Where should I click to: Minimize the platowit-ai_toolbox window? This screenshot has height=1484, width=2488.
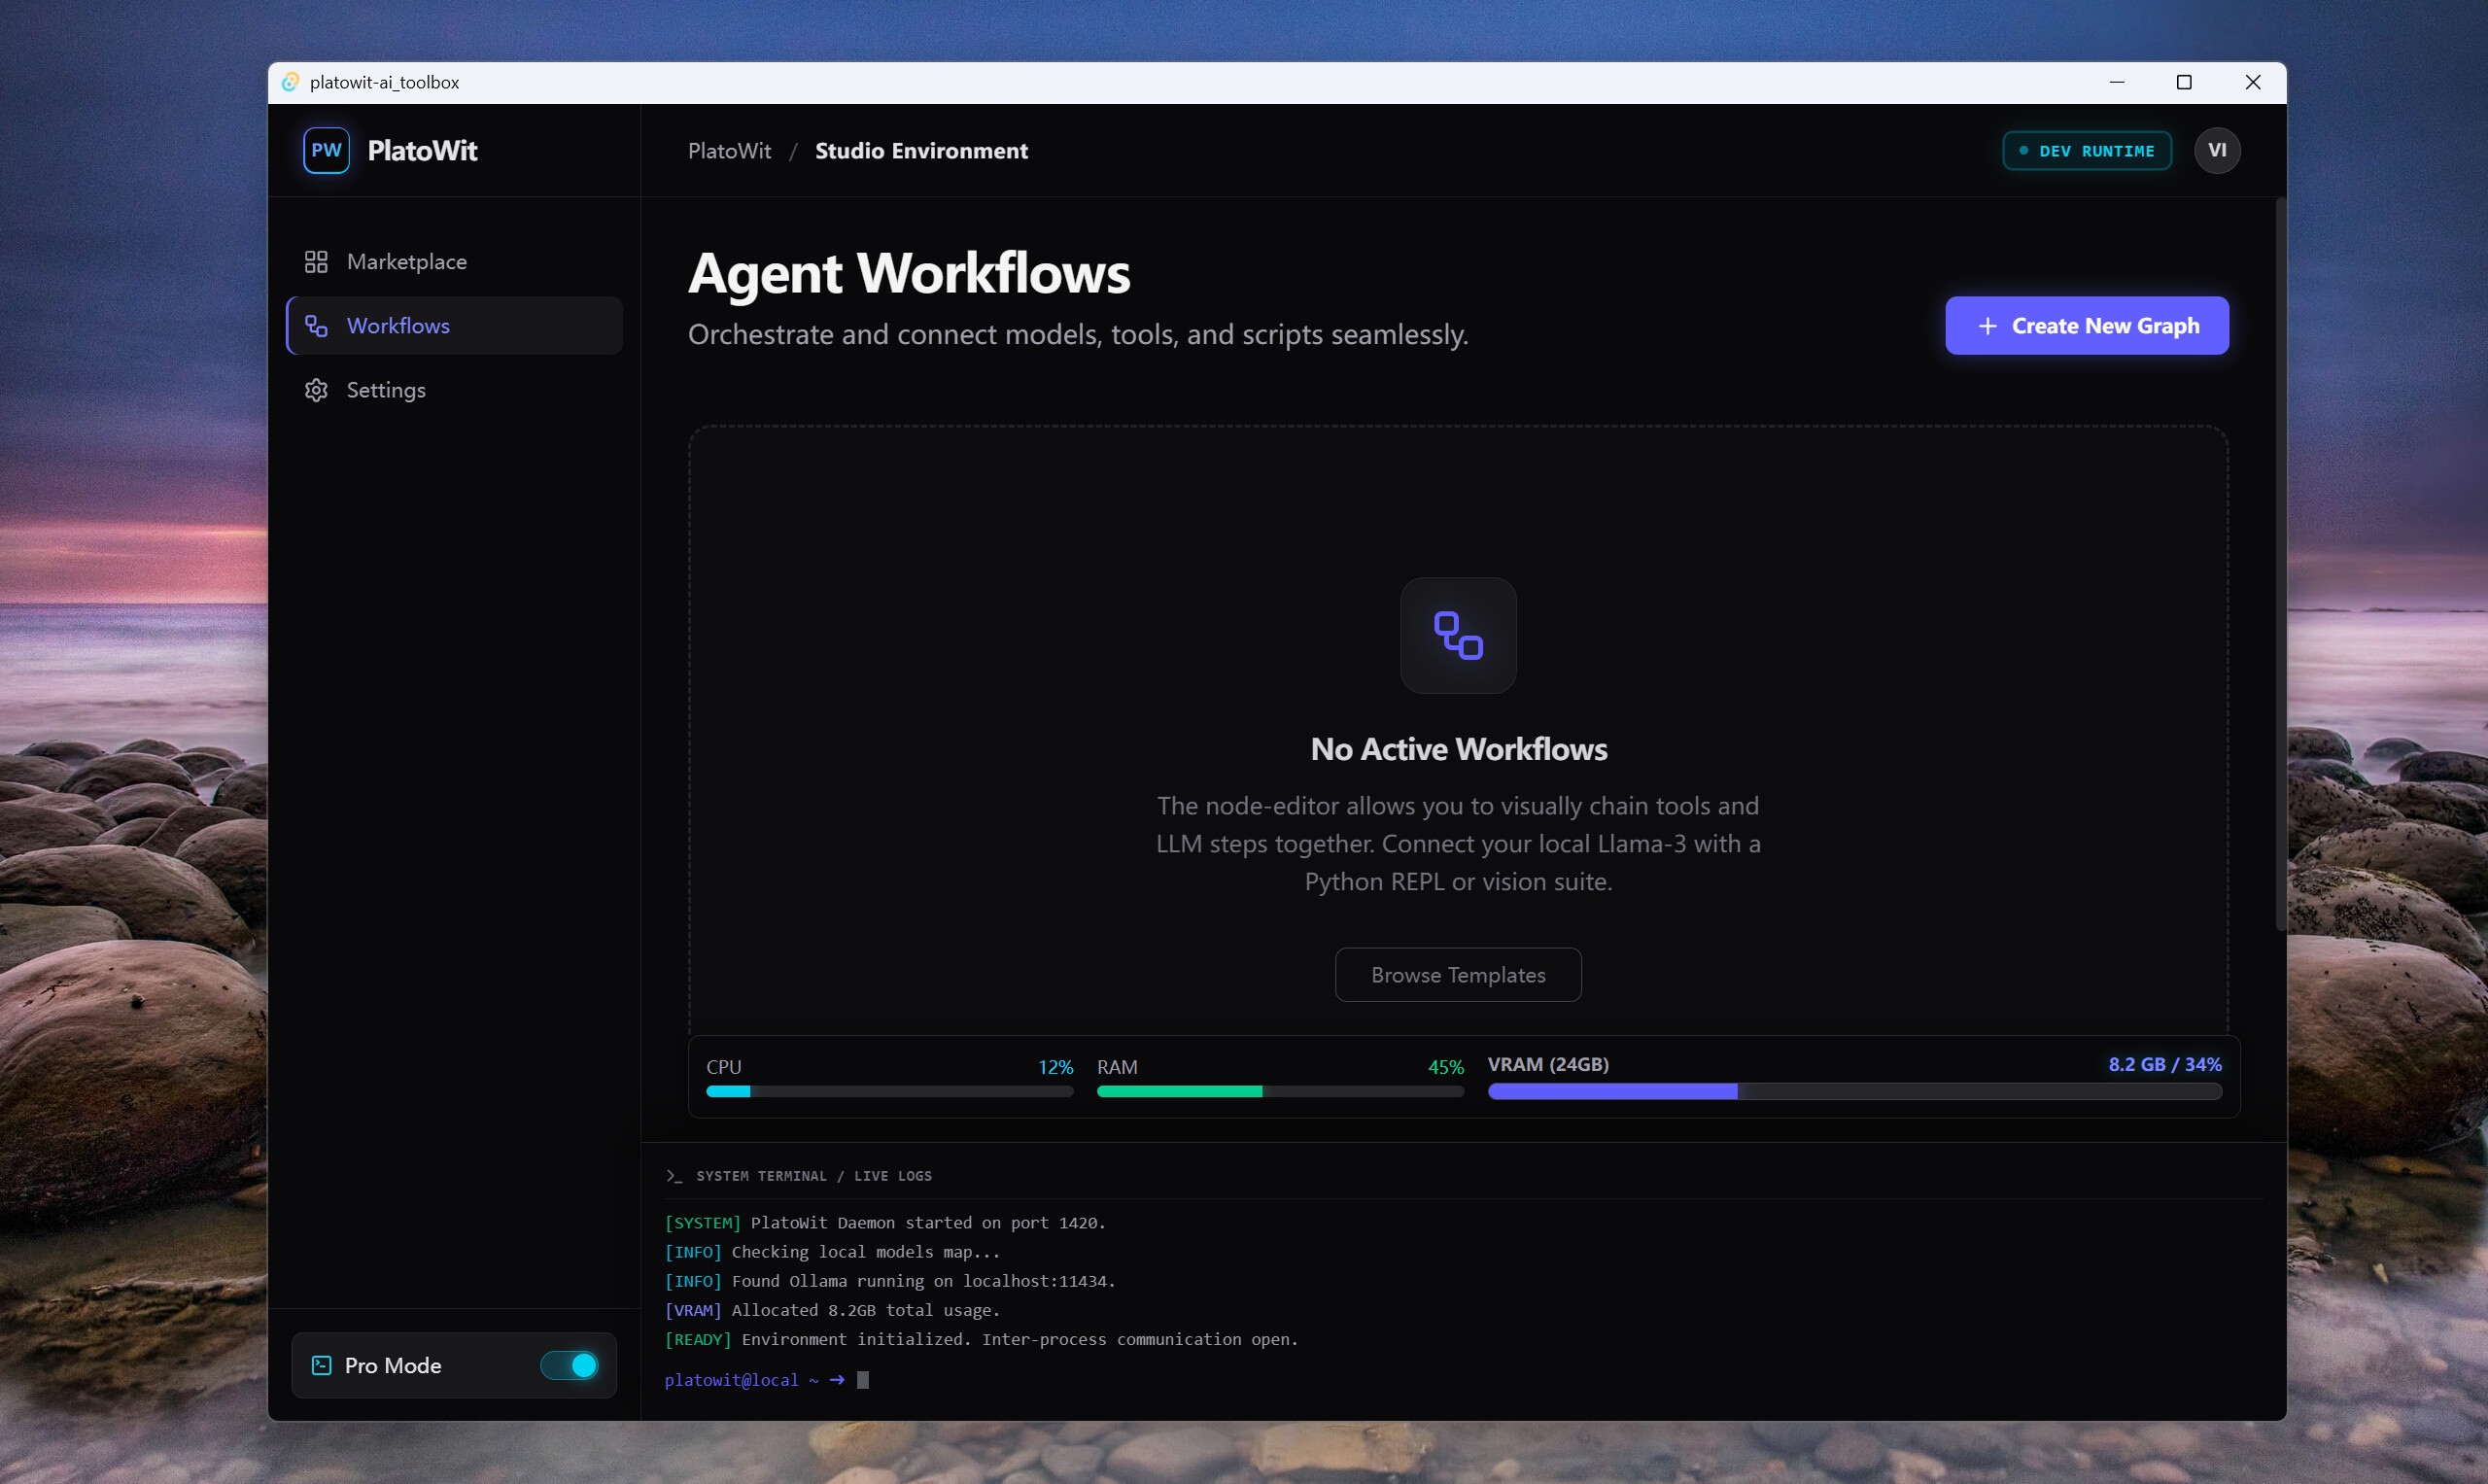(x=2116, y=82)
